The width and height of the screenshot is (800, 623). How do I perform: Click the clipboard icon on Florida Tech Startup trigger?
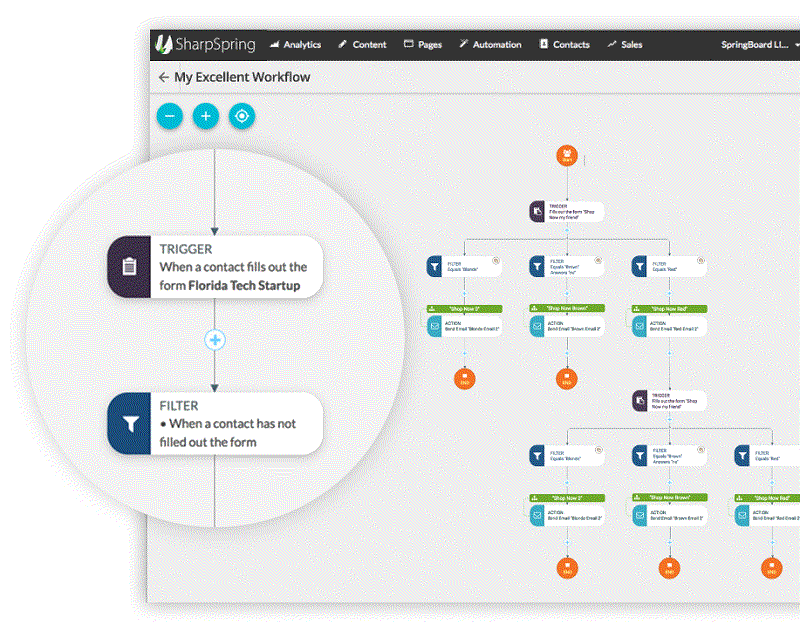click(x=129, y=267)
